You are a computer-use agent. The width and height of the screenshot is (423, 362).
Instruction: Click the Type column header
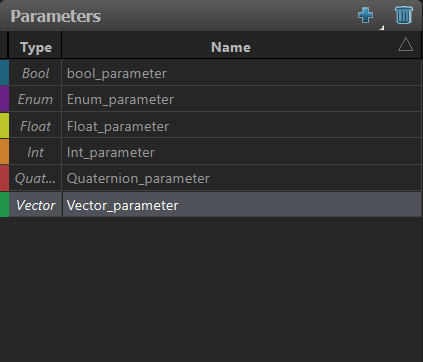tap(35, 47)
